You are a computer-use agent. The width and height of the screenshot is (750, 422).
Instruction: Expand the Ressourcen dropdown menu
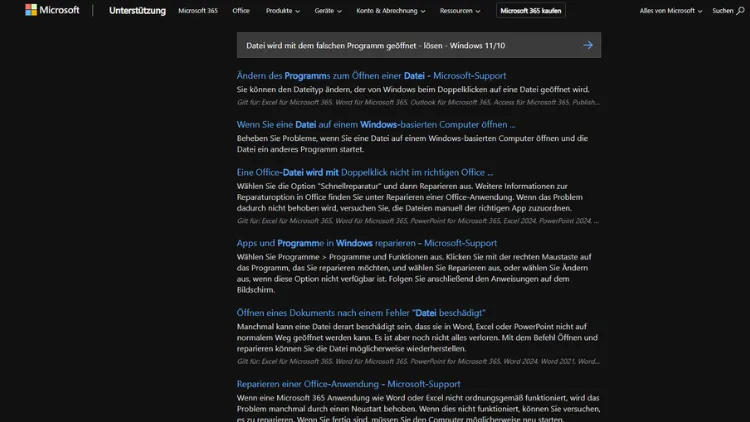(461, 11)
